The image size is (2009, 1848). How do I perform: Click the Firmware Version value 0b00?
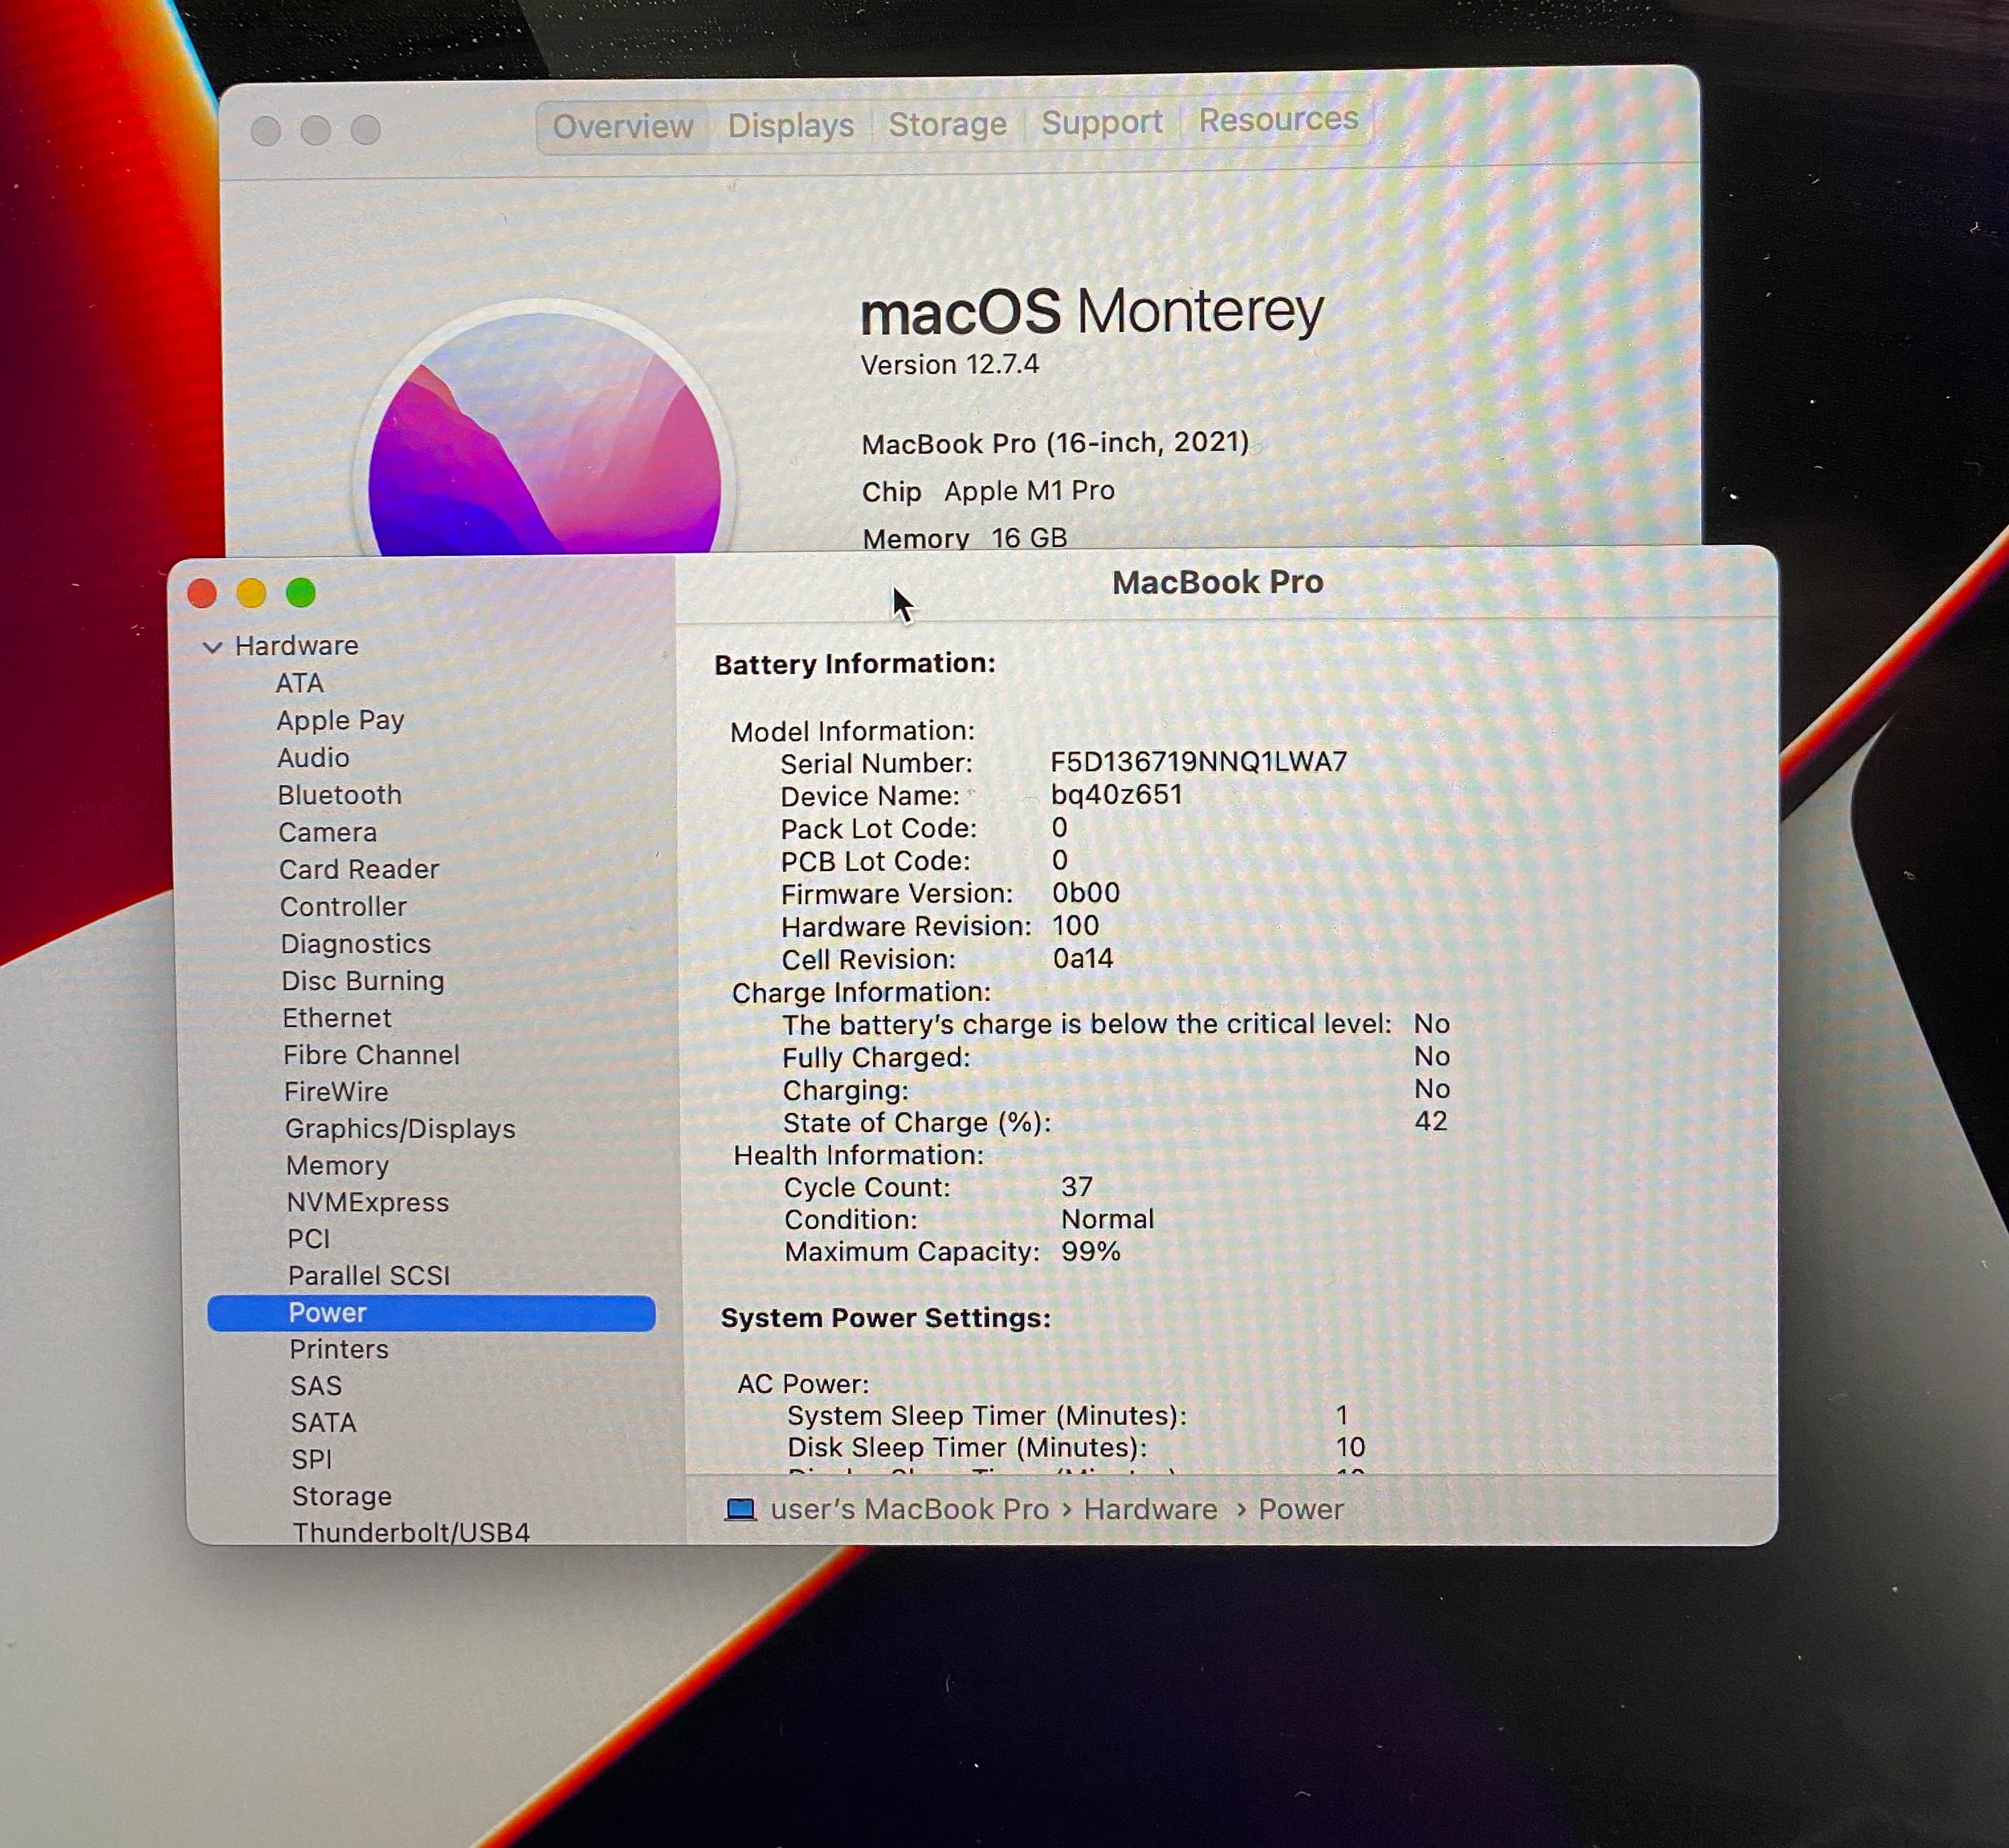(x=1086, y=893)
